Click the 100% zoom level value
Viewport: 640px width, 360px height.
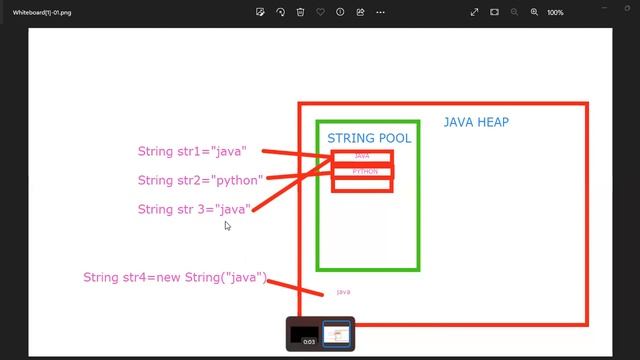click(555, 13)
